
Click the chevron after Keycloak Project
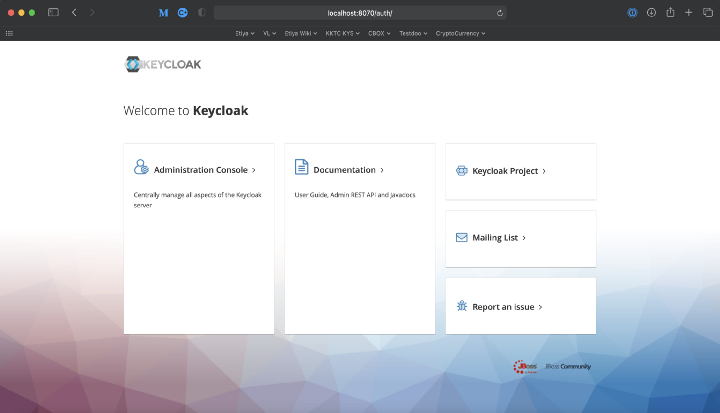(x=544, y=171)
